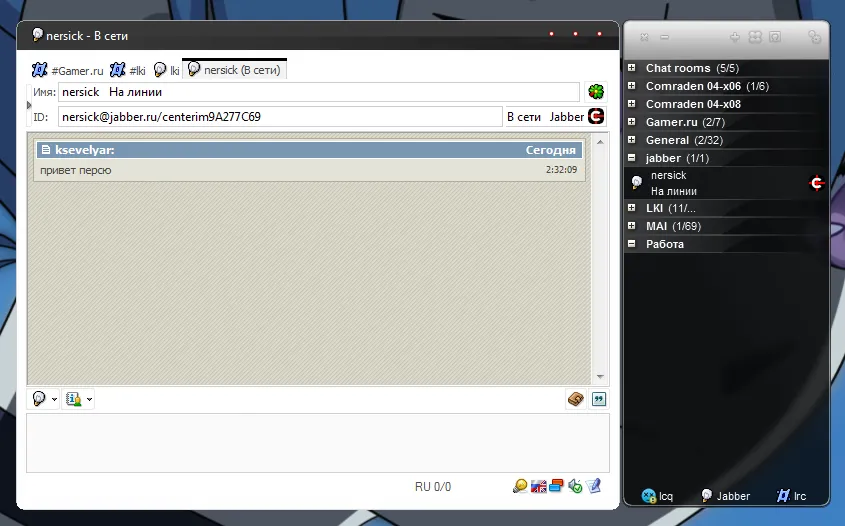Click the Jabber protocol button at bottom
845x526 pixels.
tap(725, 496)
